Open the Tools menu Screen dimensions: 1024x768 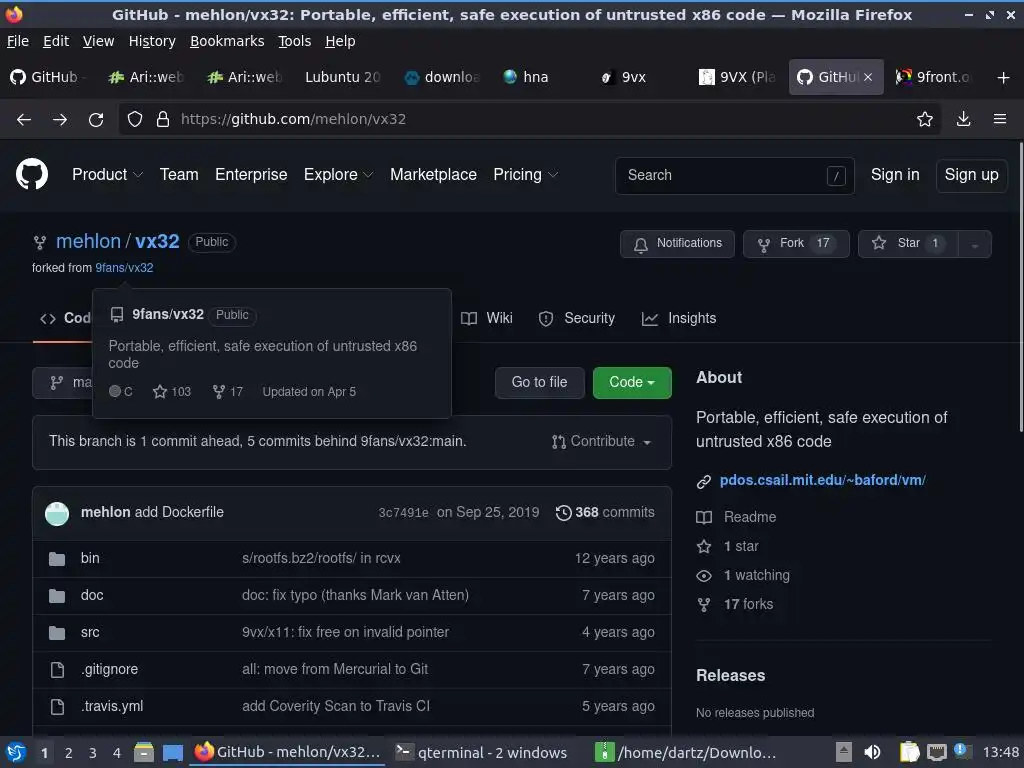pyautogui.click(x=295, y=41)
